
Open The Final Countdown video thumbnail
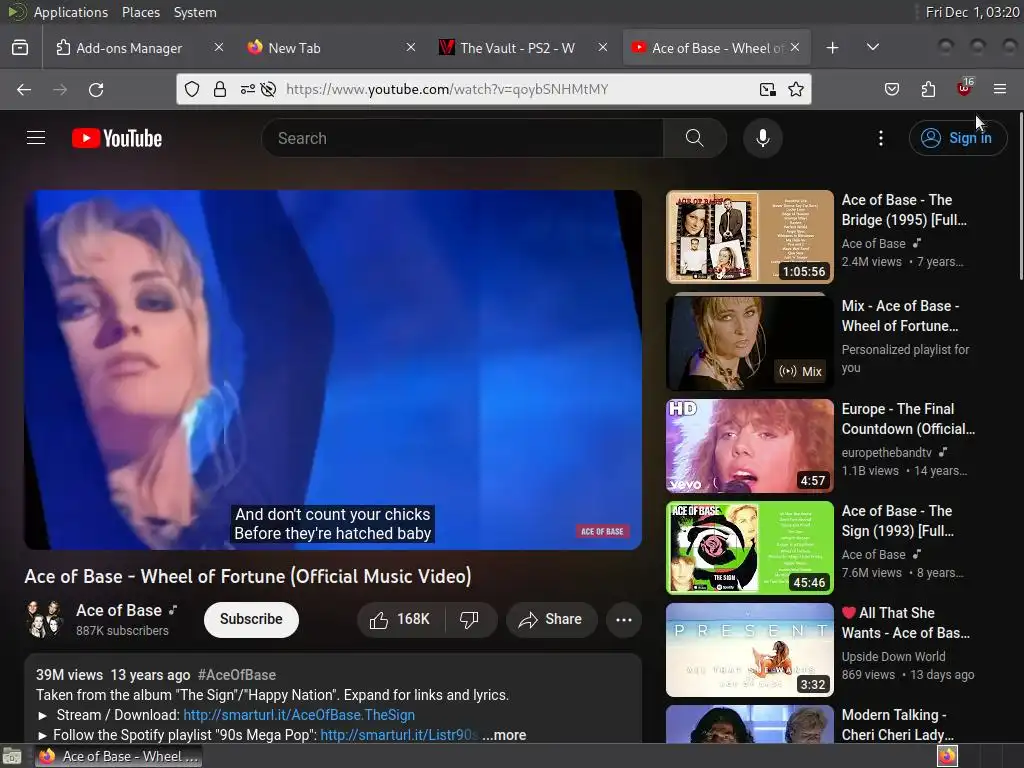[x=750, y=445]
